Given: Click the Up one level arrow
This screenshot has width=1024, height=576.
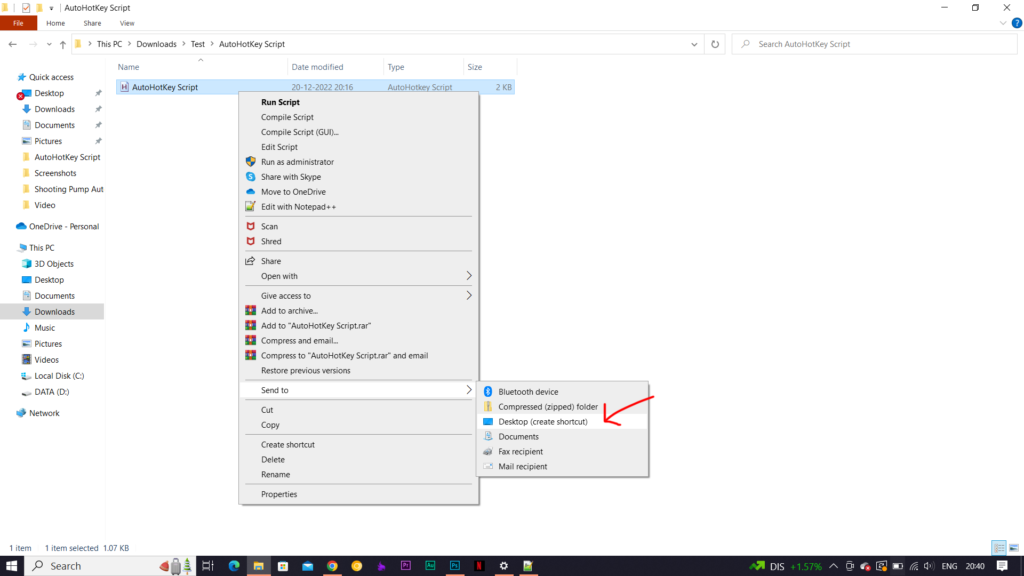Looking at the screenshot, I should [x=63, y=44].
